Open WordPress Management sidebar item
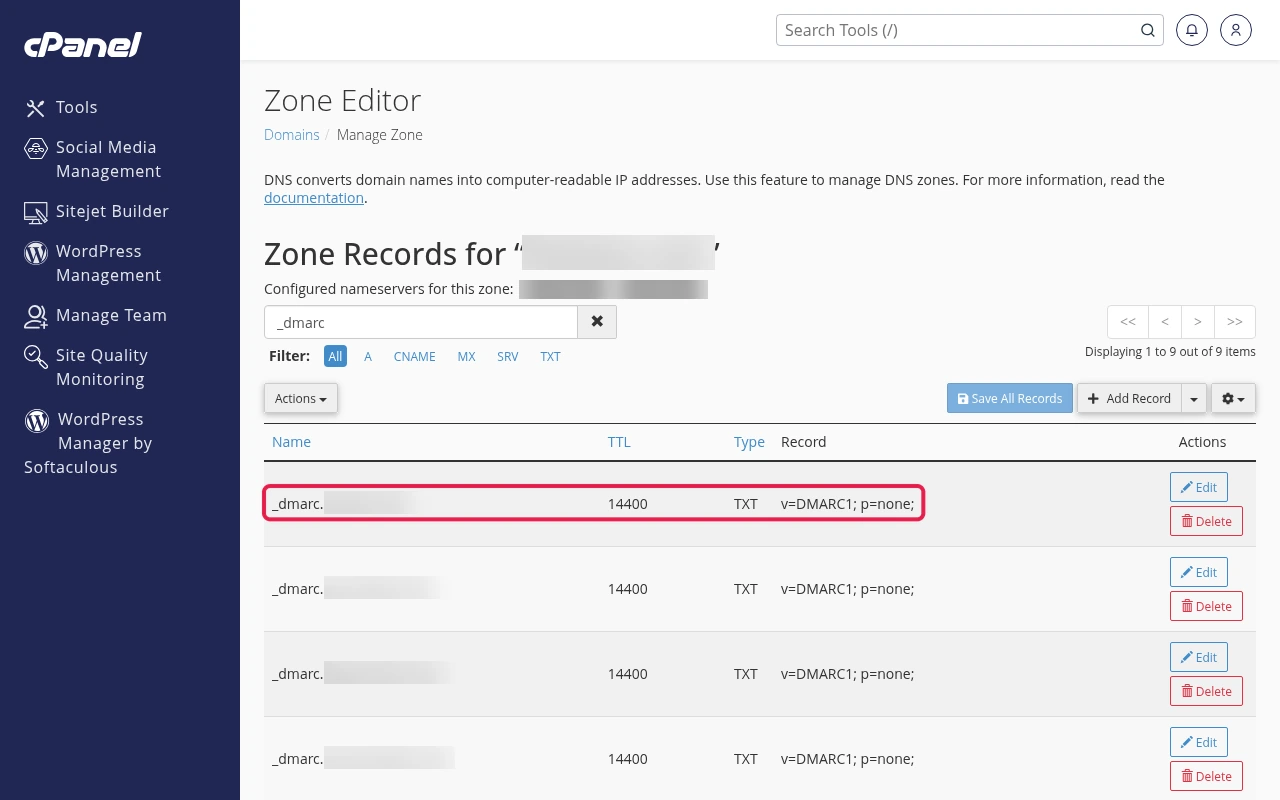The image size is (1280, 800). [92, 263]
